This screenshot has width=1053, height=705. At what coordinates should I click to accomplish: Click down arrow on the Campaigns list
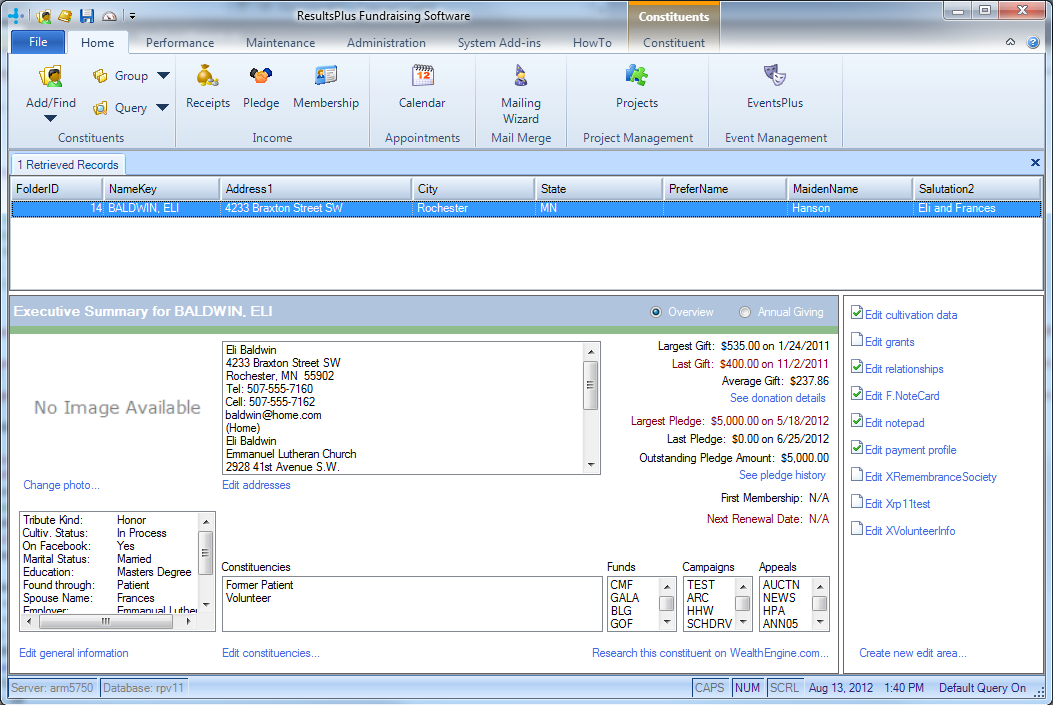pyautogui.click(x=743, y=622)
